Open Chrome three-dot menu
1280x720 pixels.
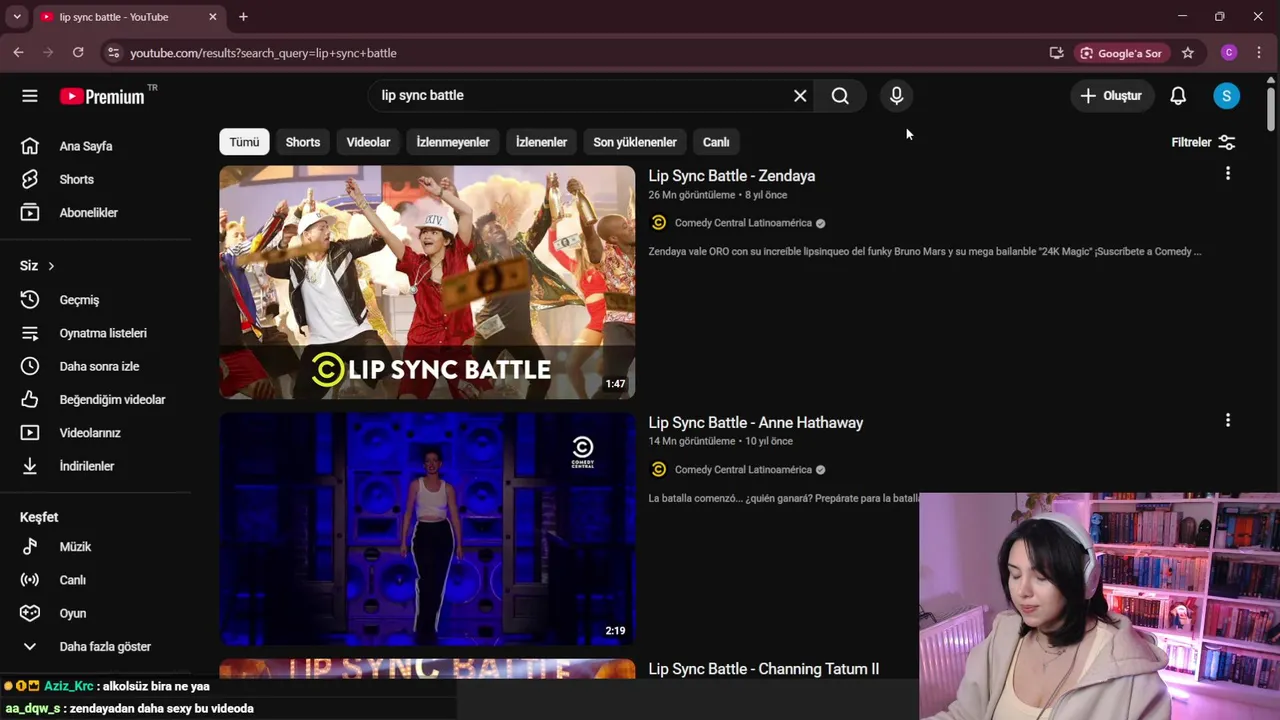point(1259,53)
